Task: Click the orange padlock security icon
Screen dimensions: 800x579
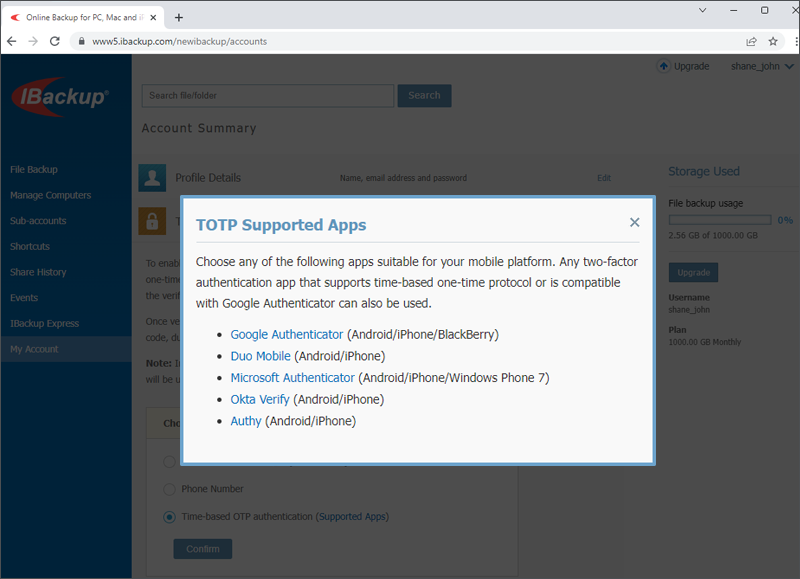Action: pos(152,221)
